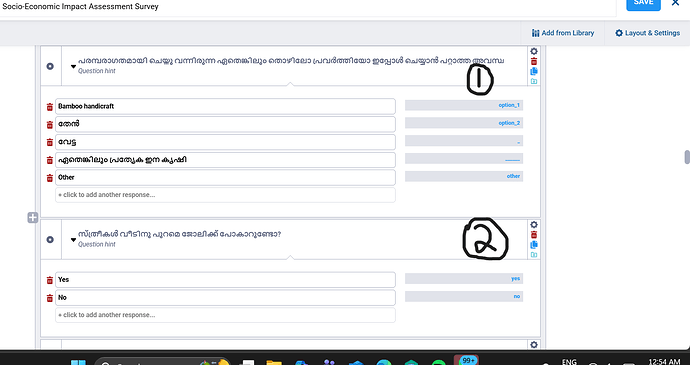Click the page vertical scrollbar thumb
Image resolution: width=690 pixels, height=365 pixels.
[687, 157]
